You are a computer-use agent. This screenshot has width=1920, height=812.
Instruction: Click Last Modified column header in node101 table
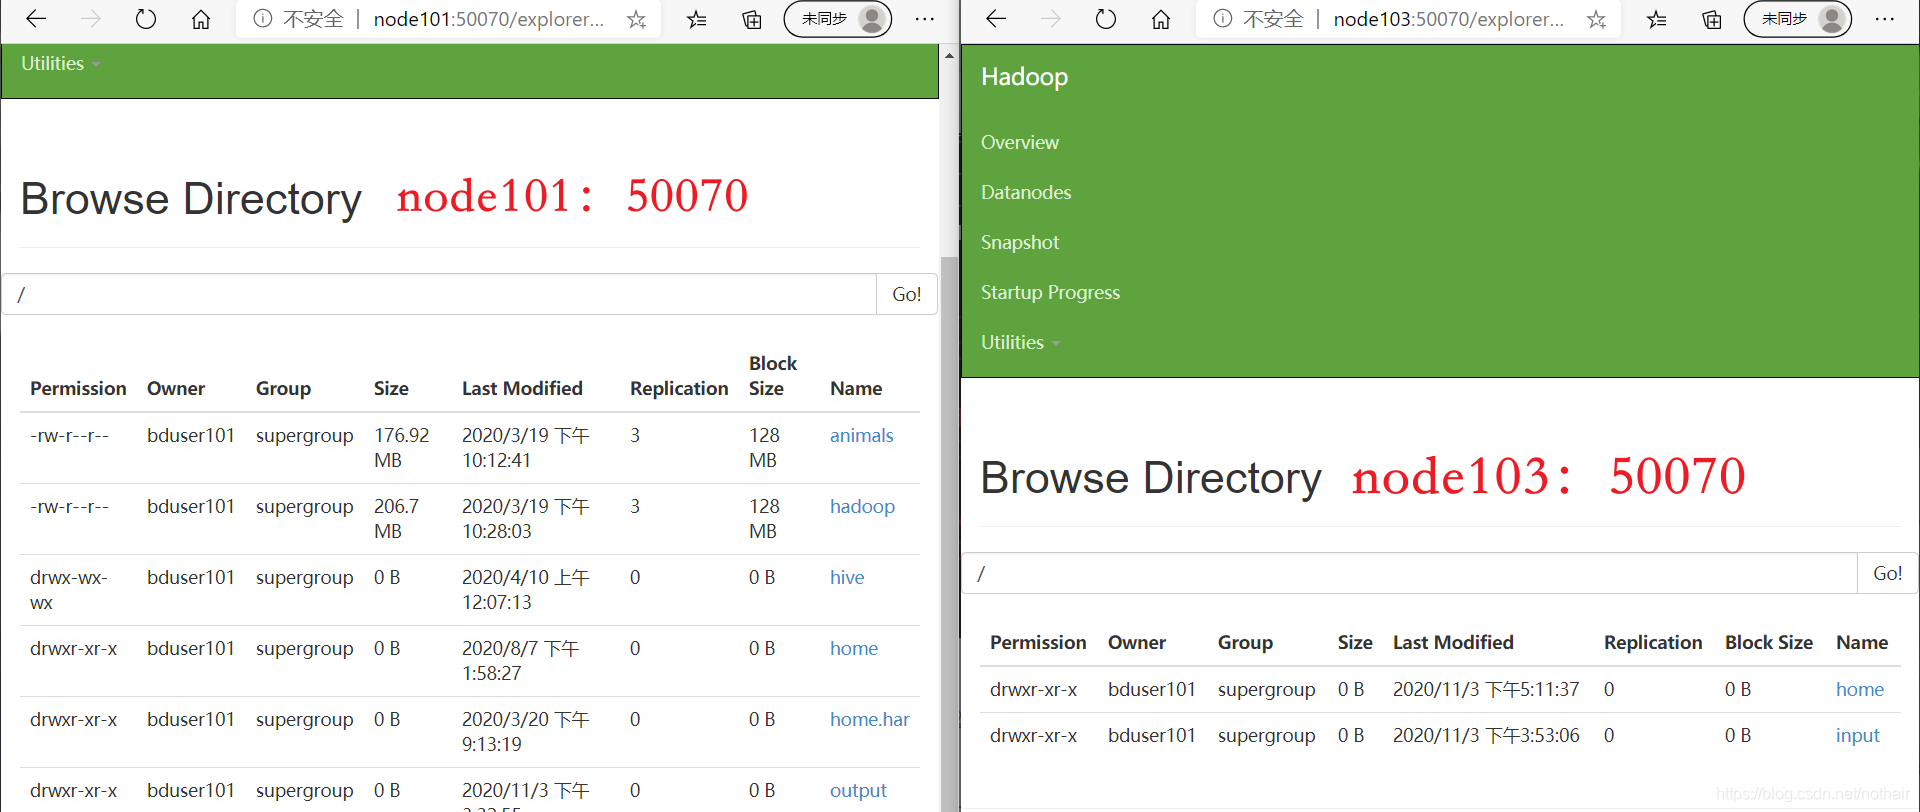[522, 388]
